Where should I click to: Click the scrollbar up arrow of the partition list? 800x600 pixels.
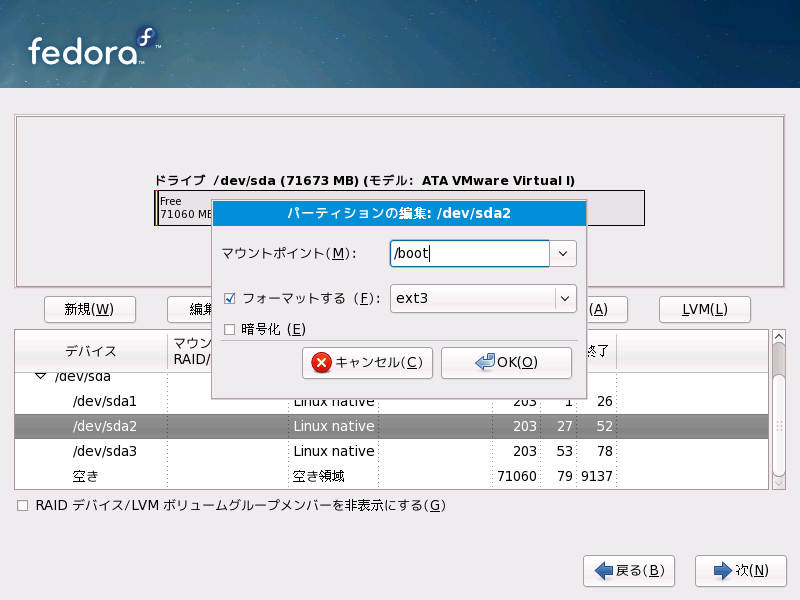click(x=779, y=337)
